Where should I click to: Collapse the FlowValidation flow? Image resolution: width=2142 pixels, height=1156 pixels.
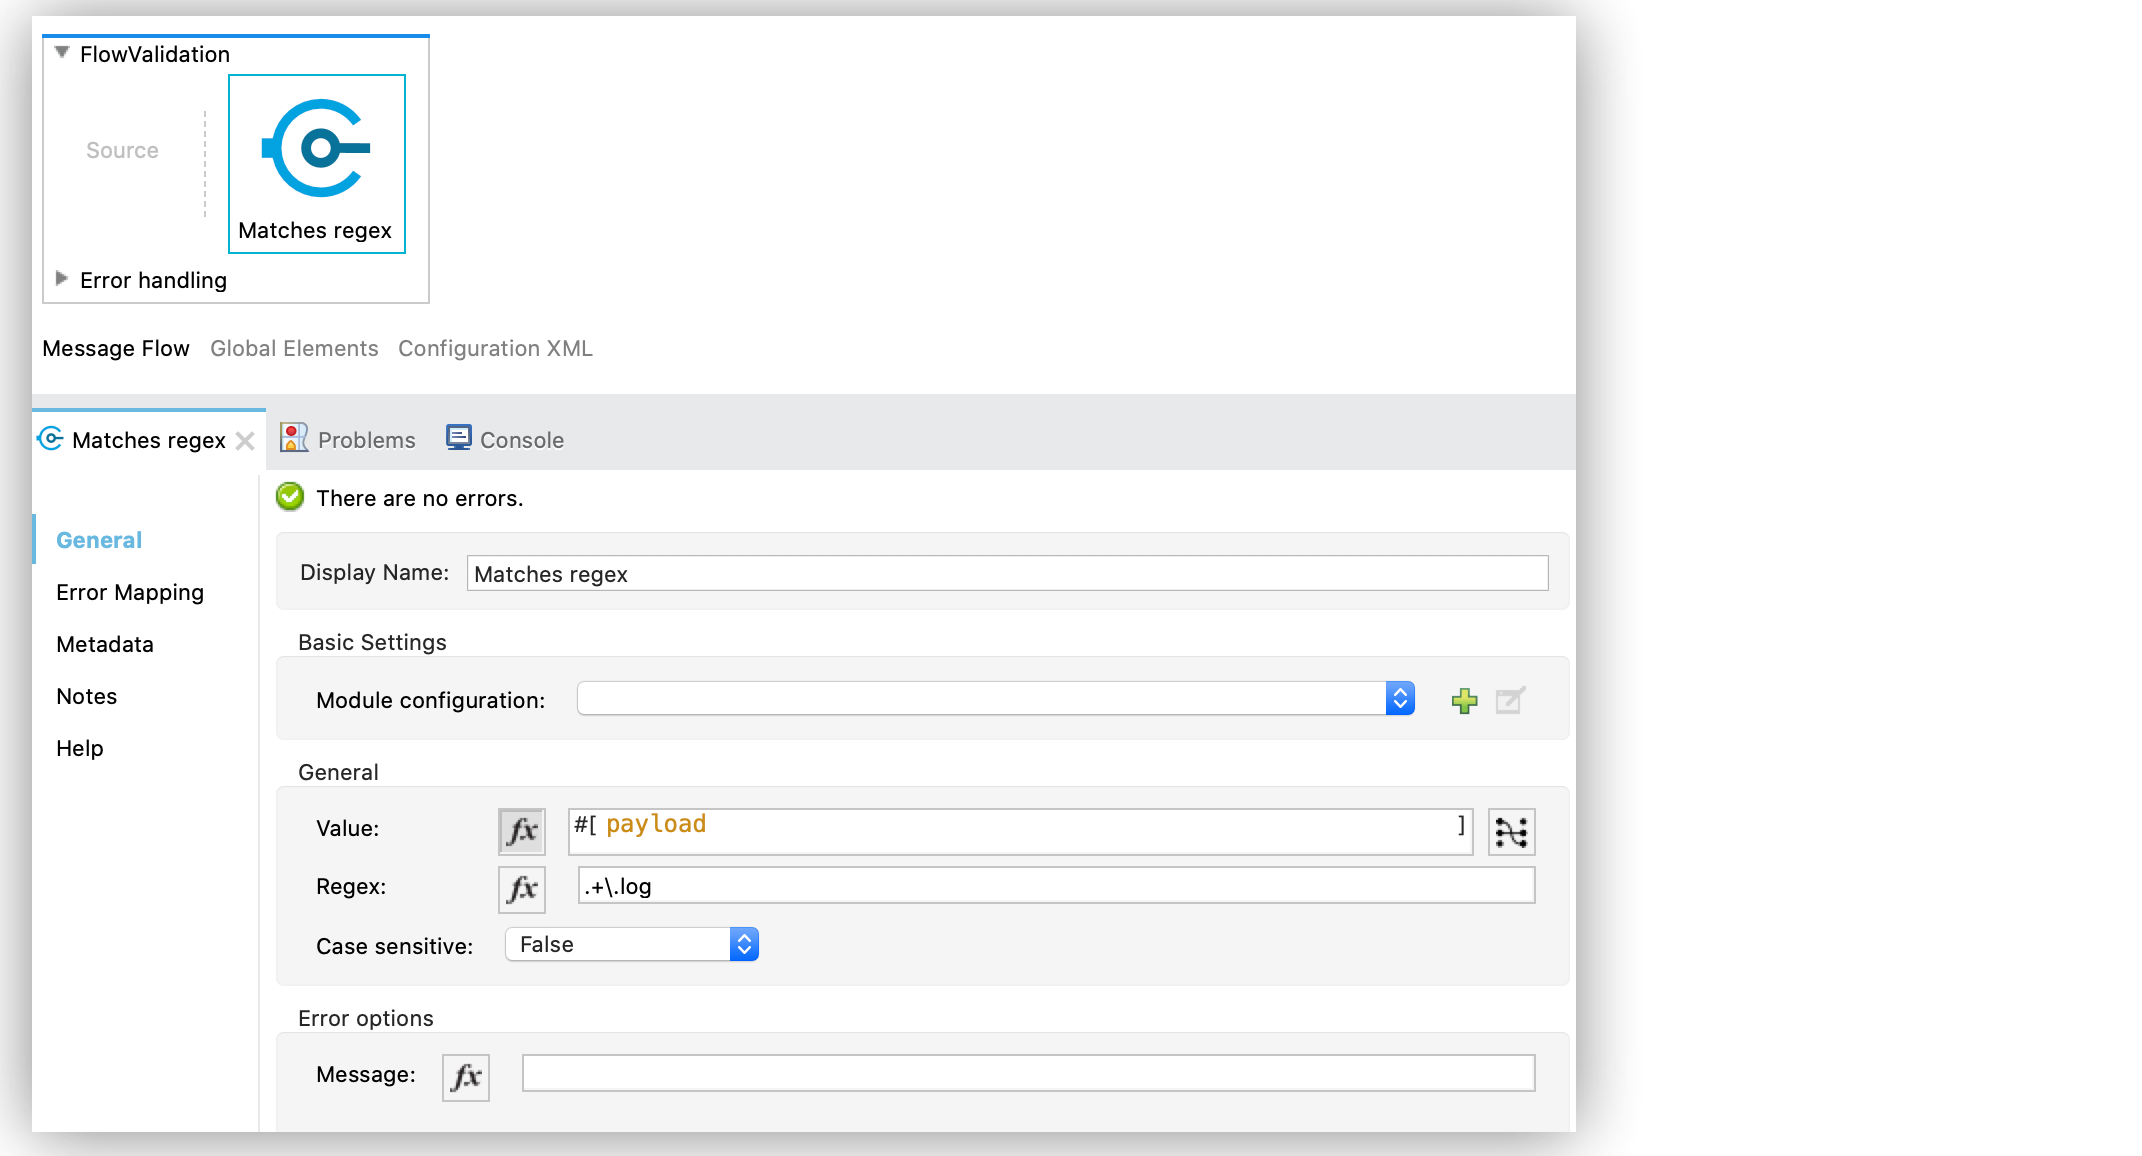click(x=61, y=54)
